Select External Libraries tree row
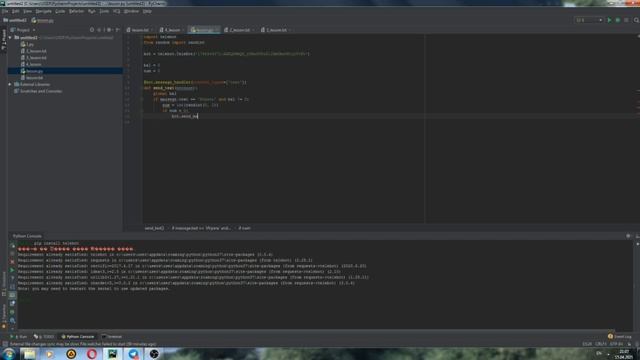The width and height of the screenshot is (640, 360). pos(32,84)
